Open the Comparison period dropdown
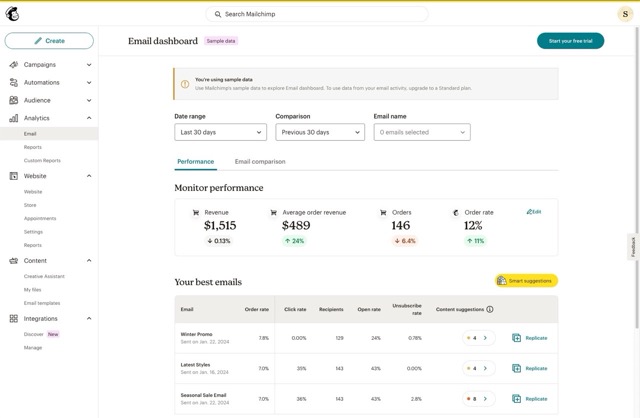This screenshot has width=640, height=418. click(x=320, y=132)
